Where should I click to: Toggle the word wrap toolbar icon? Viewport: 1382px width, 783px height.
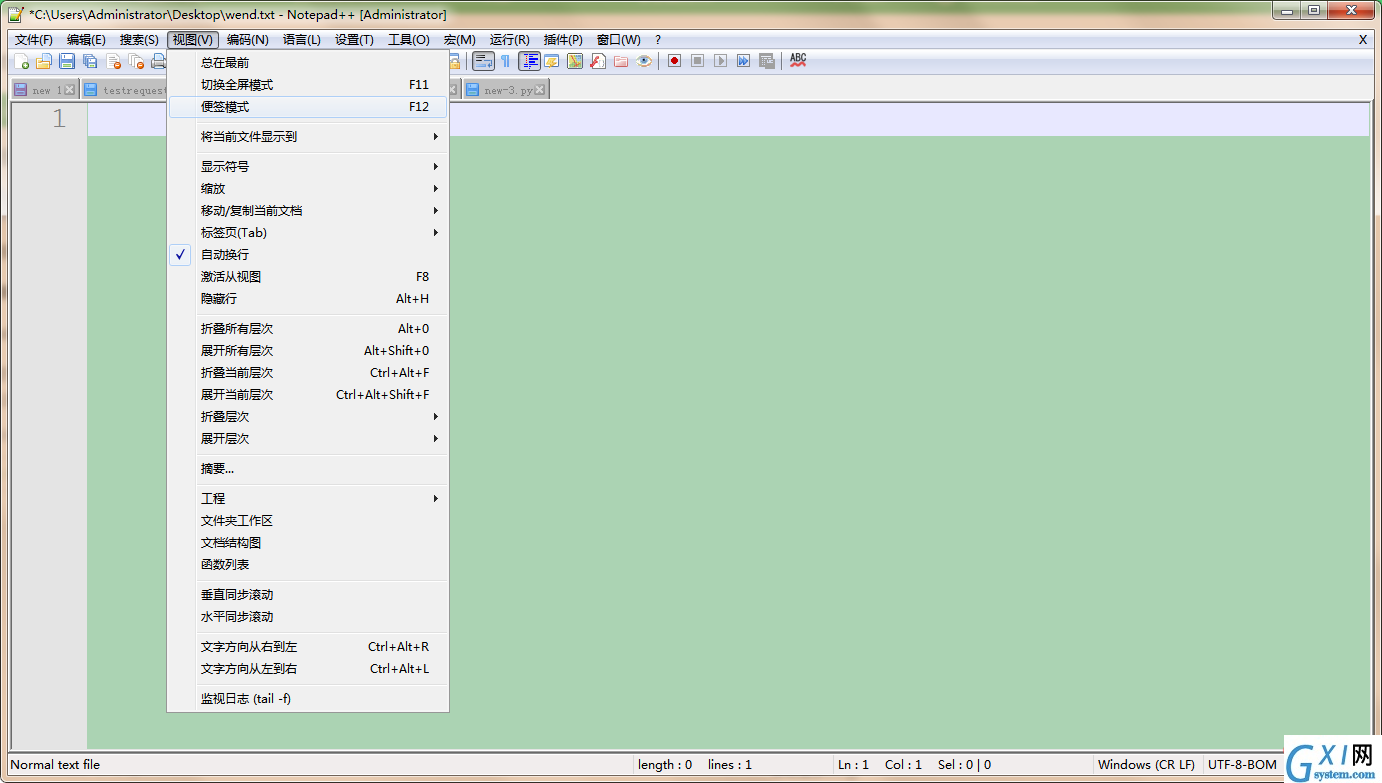tap(483, 61)
